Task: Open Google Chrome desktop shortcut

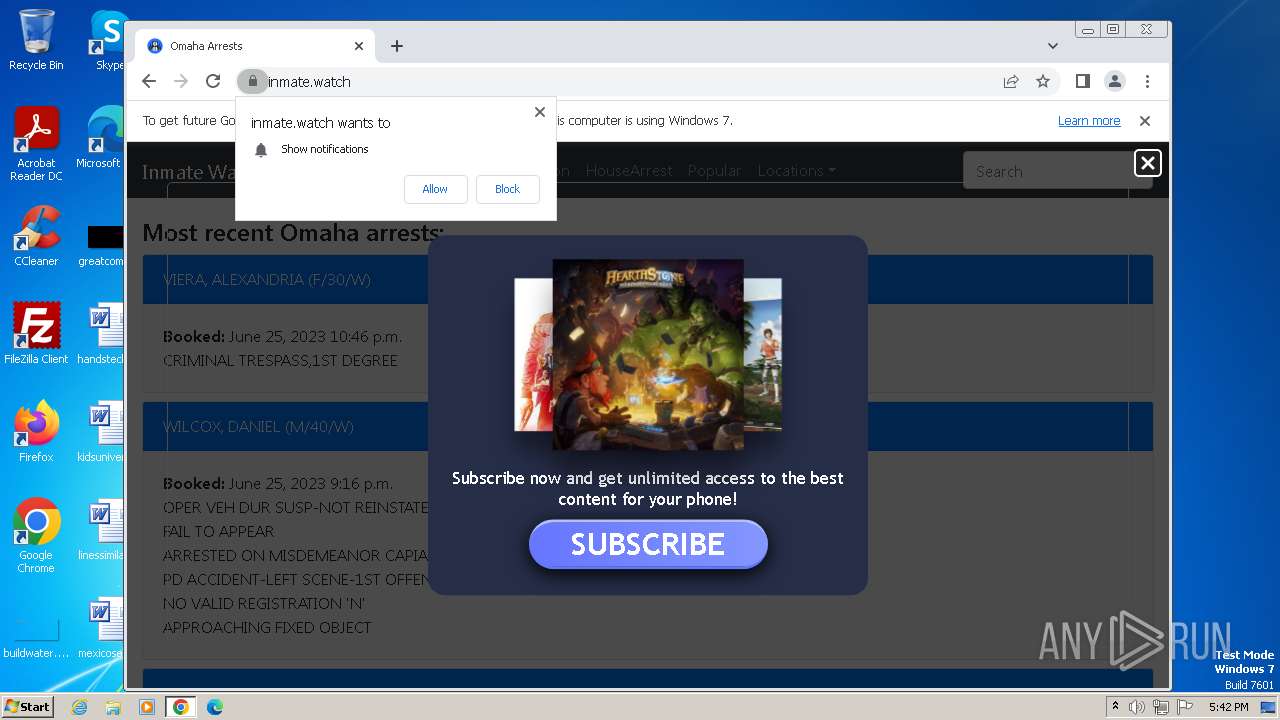Action: (36, 536)
